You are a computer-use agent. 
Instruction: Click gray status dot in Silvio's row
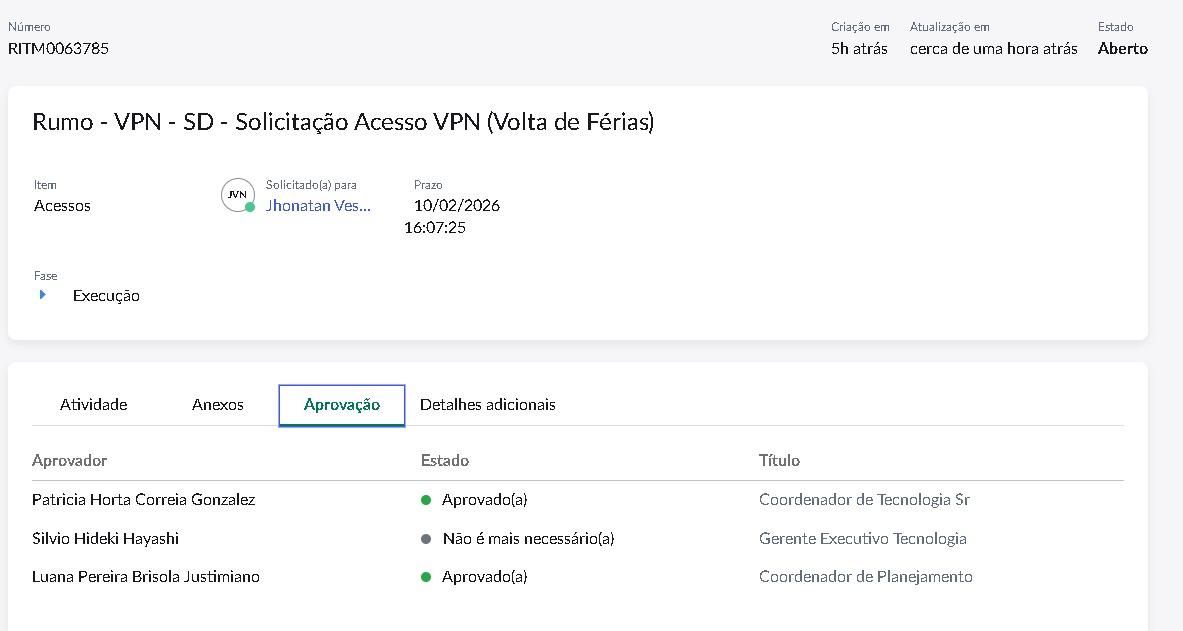(x=426, y=539)
